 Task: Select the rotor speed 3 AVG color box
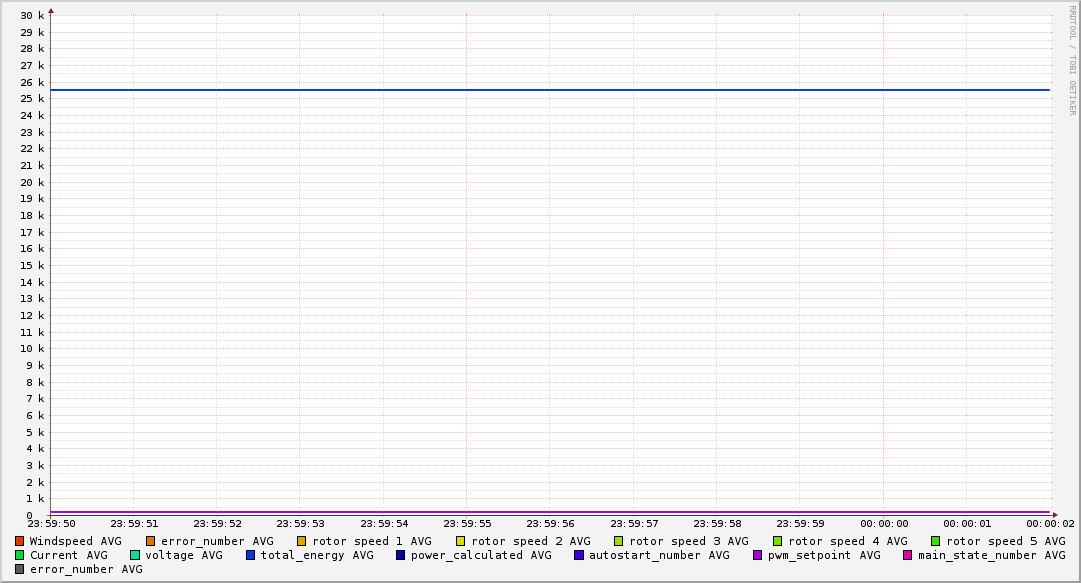pos(619,541)
